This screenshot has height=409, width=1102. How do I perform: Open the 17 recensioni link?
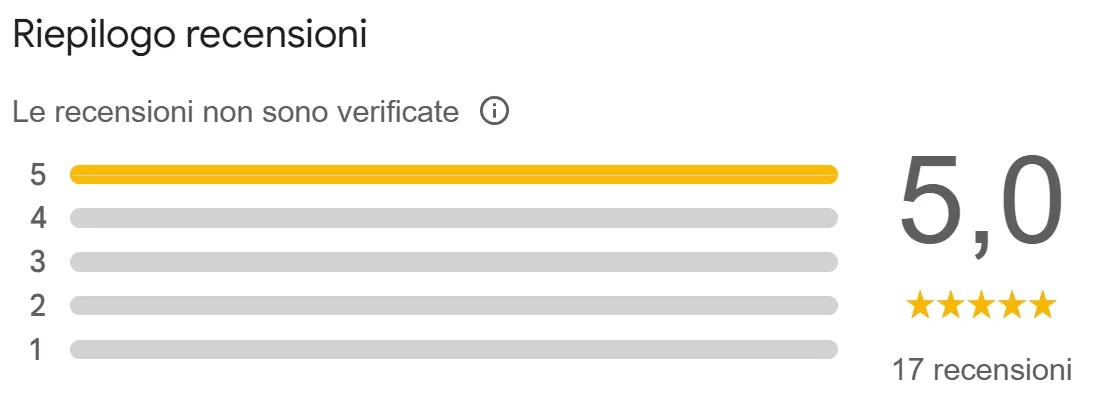(x=982, y=370)
